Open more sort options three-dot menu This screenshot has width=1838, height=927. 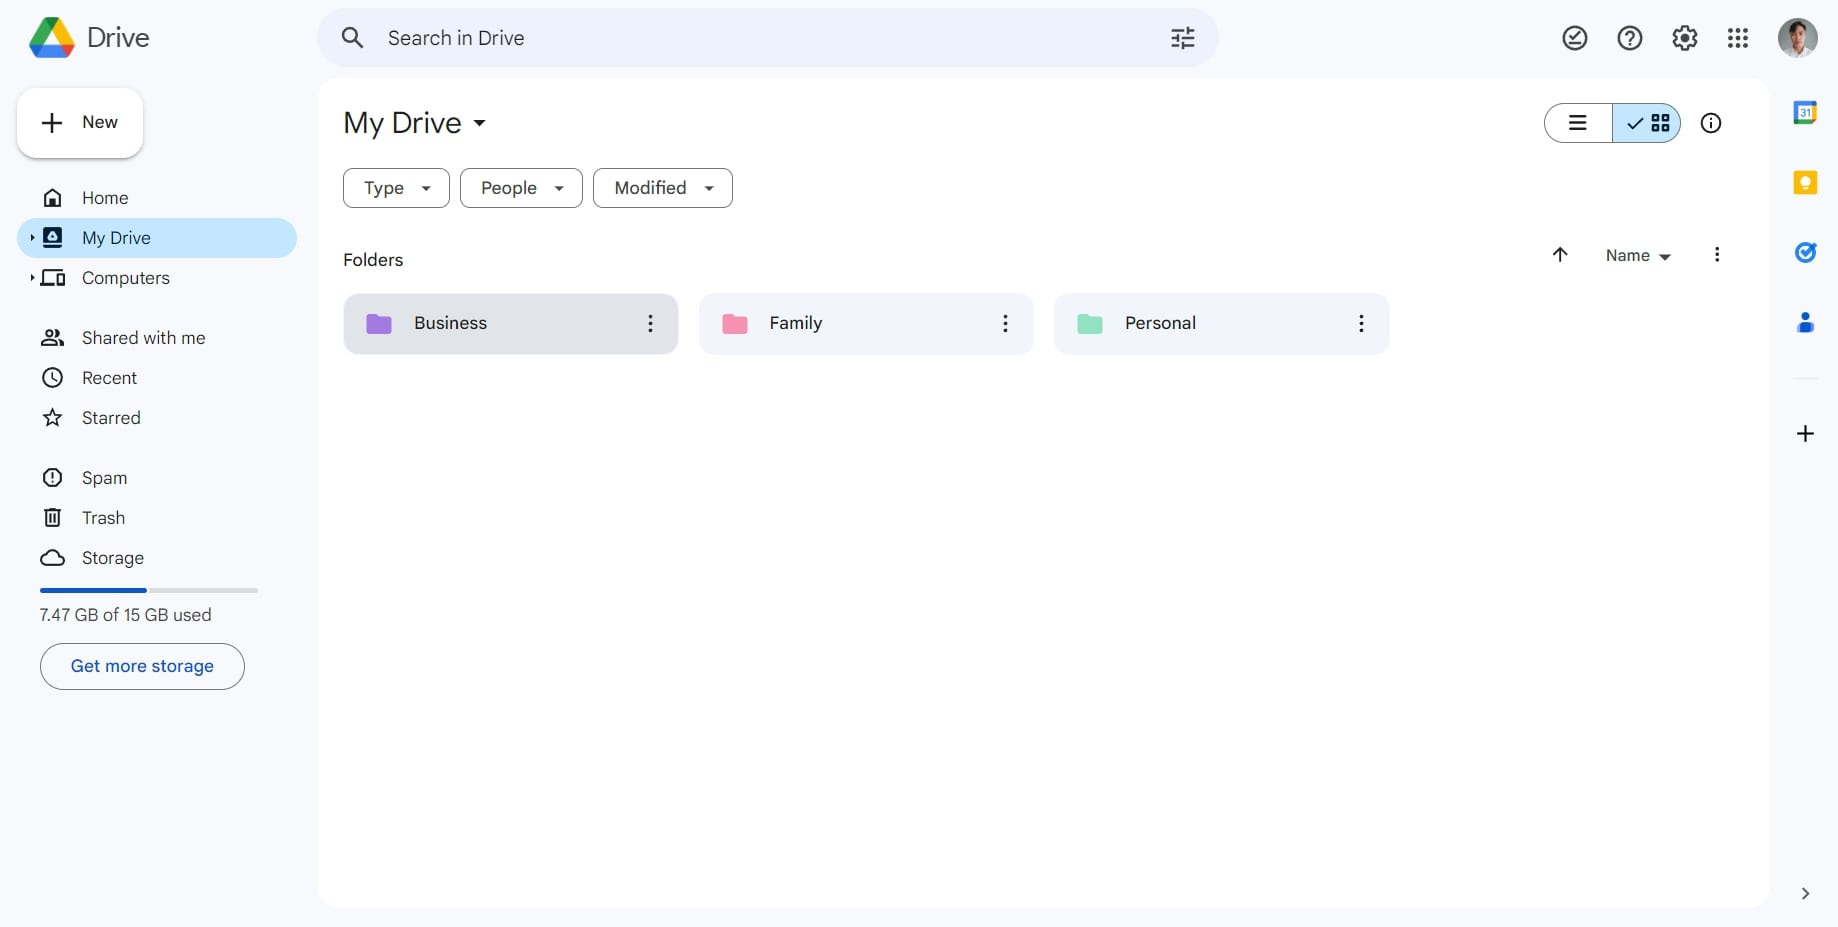tap(1717, 255)
